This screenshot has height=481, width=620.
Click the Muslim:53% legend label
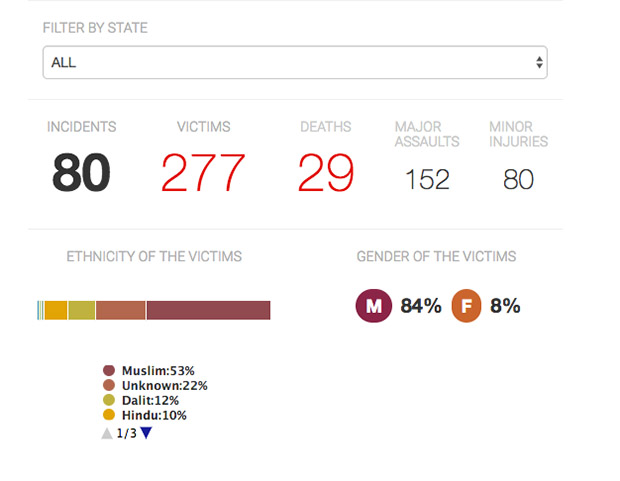[158, 371]
